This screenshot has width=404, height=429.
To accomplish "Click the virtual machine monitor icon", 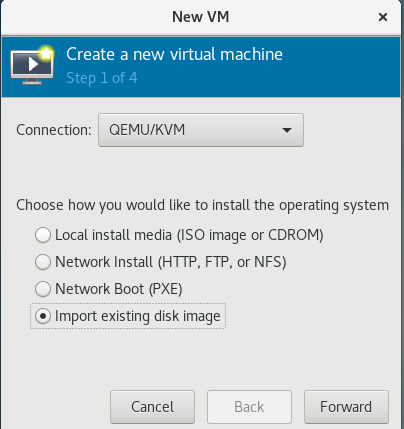I will (x=32, y=65).
